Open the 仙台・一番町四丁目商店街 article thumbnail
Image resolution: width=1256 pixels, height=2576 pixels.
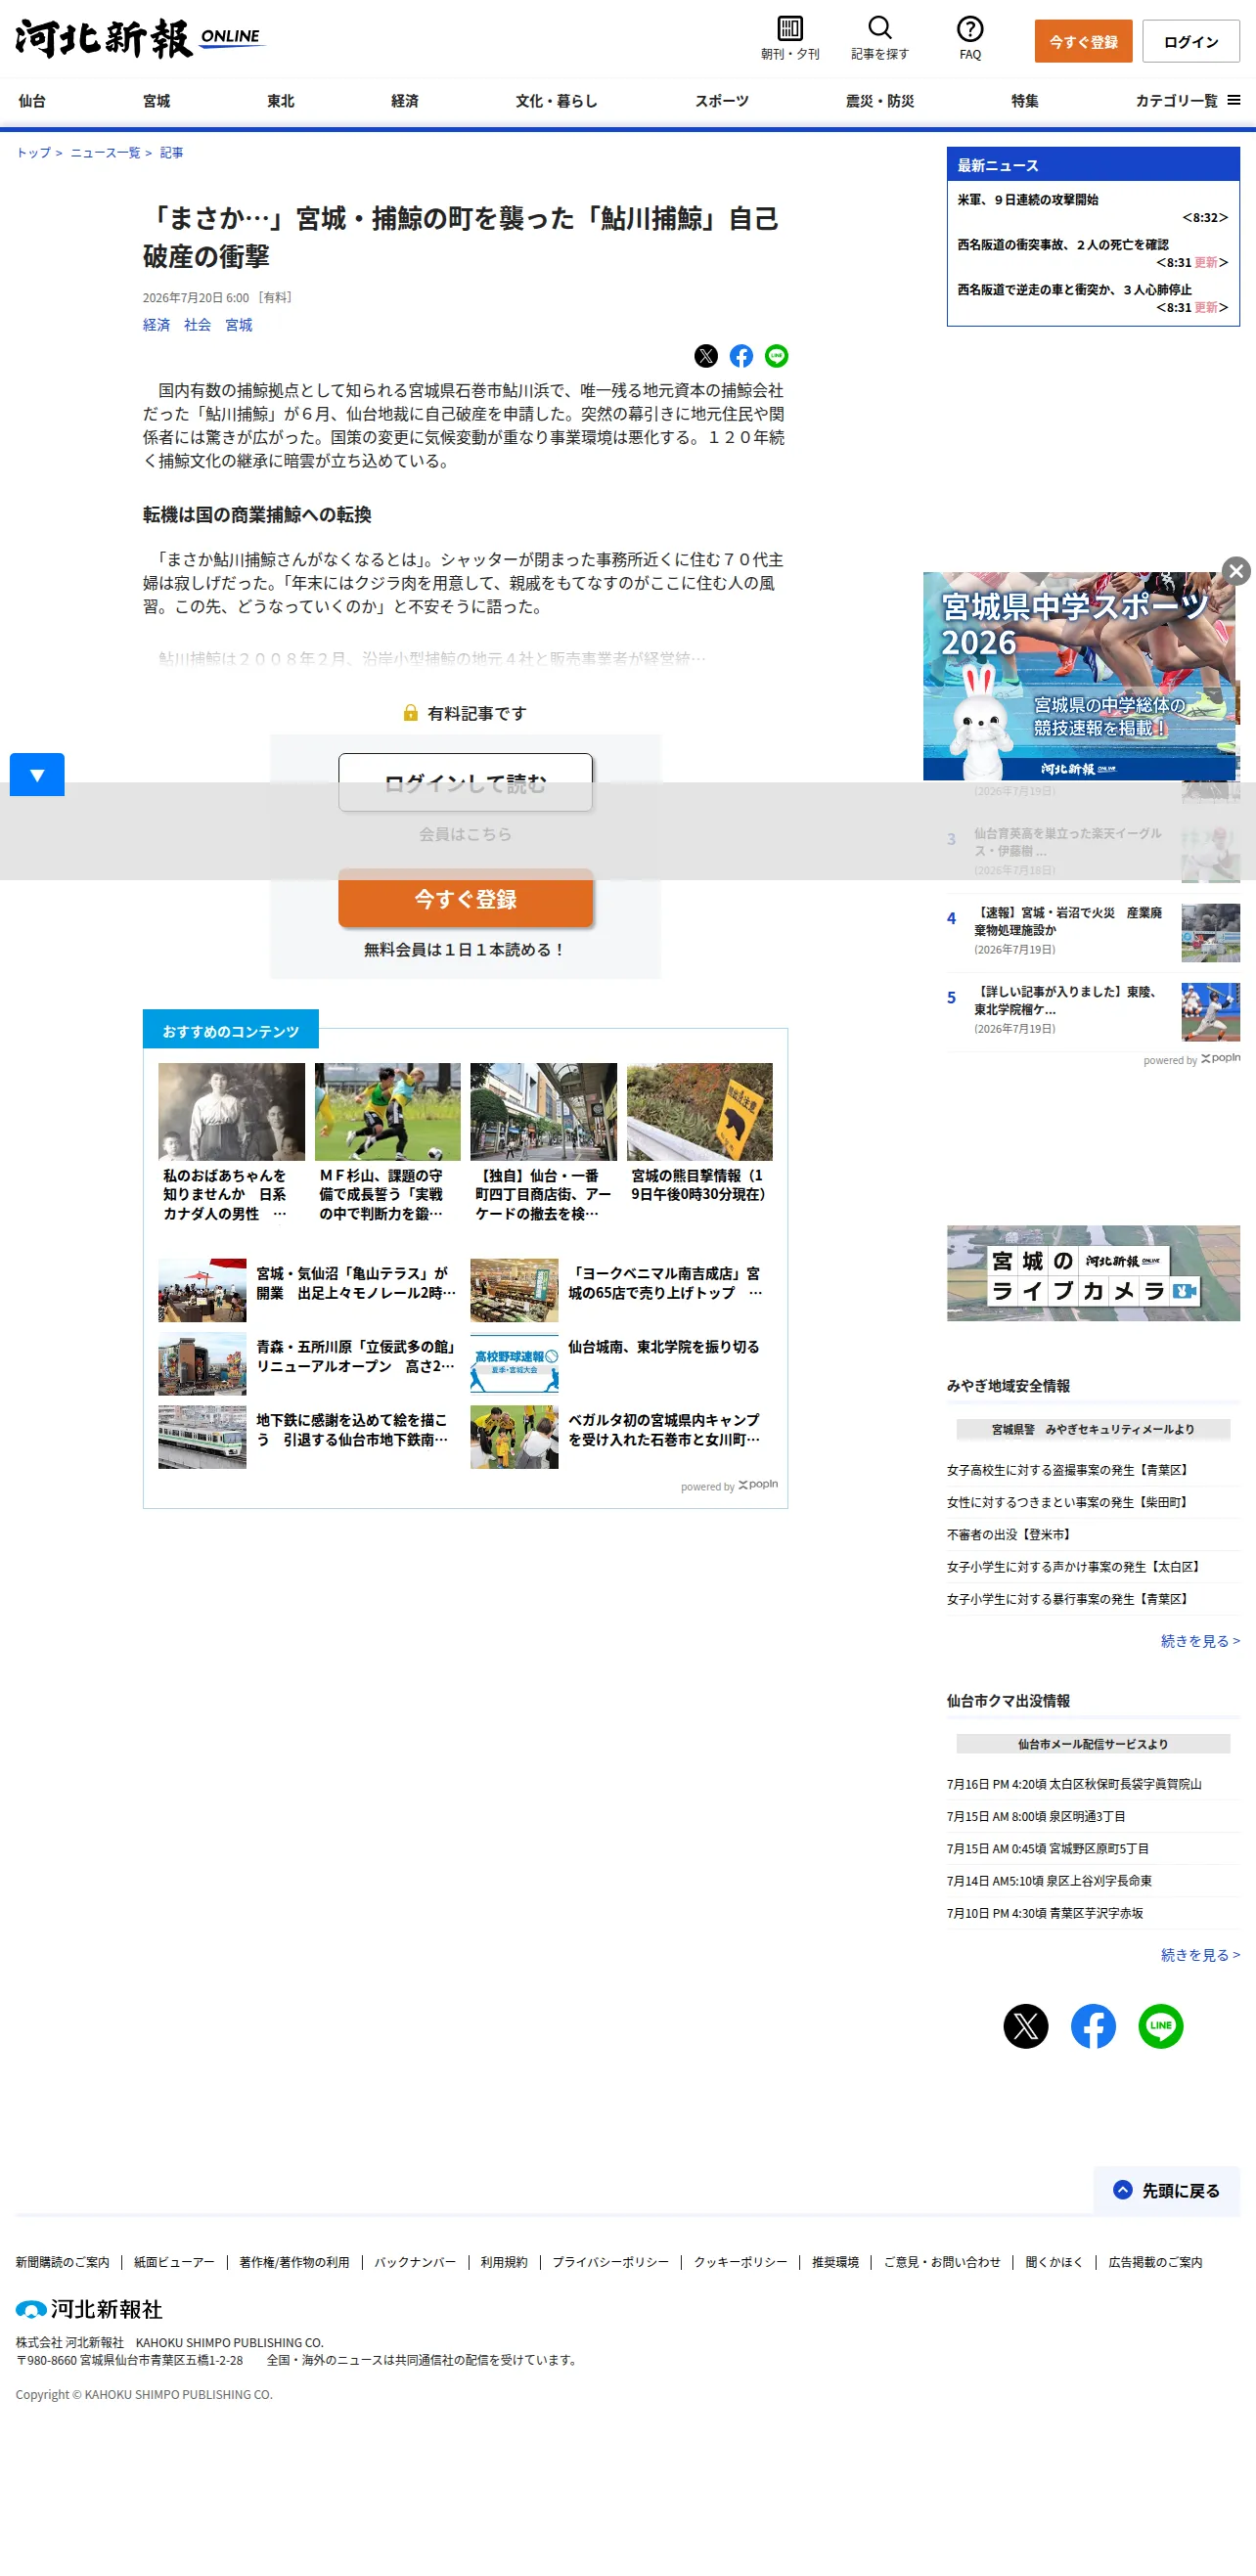point(544,1112)
